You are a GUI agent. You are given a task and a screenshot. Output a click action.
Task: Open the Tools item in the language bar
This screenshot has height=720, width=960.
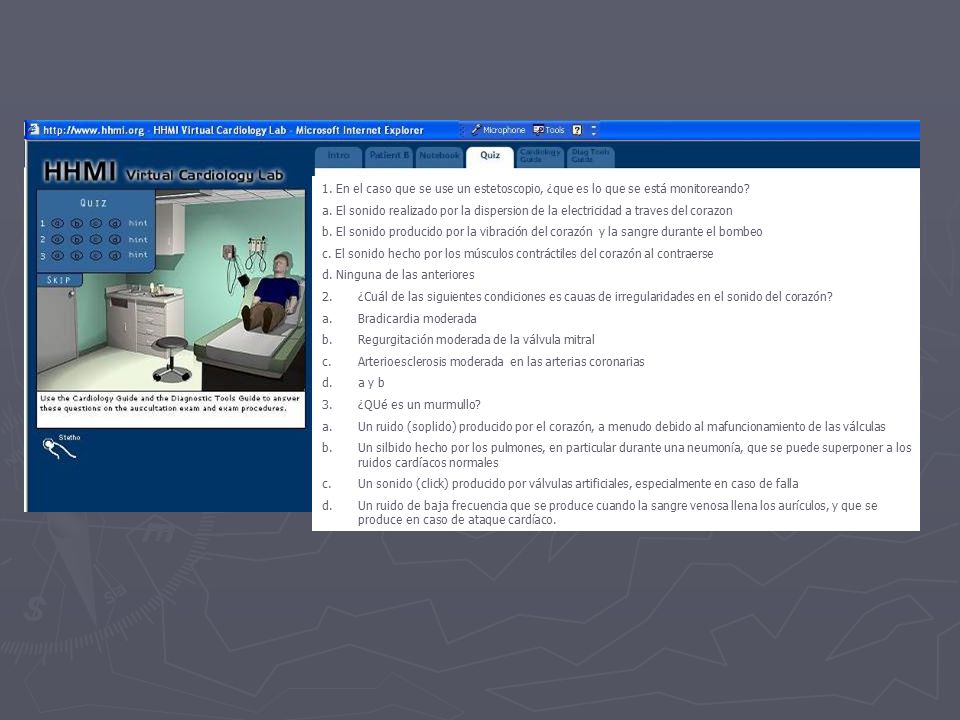(549, 130)
